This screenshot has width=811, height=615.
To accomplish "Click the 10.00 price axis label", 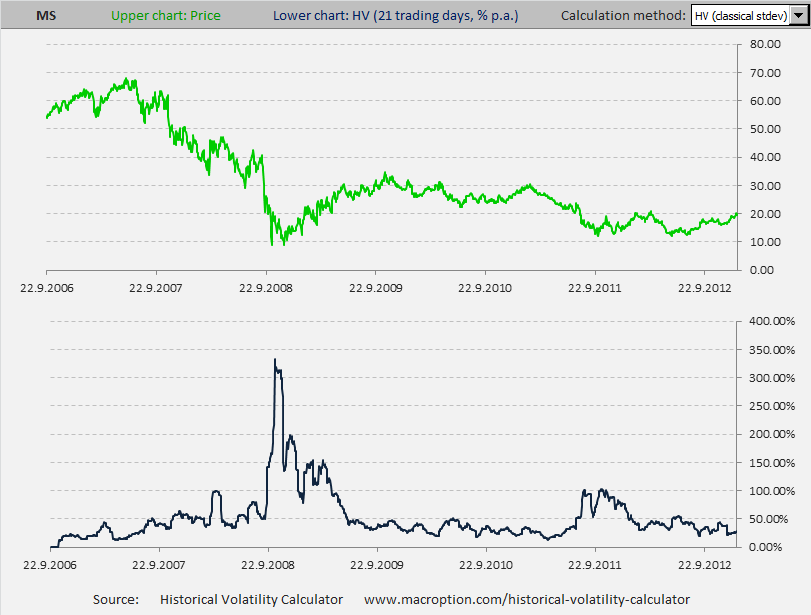I will [765, 242].
